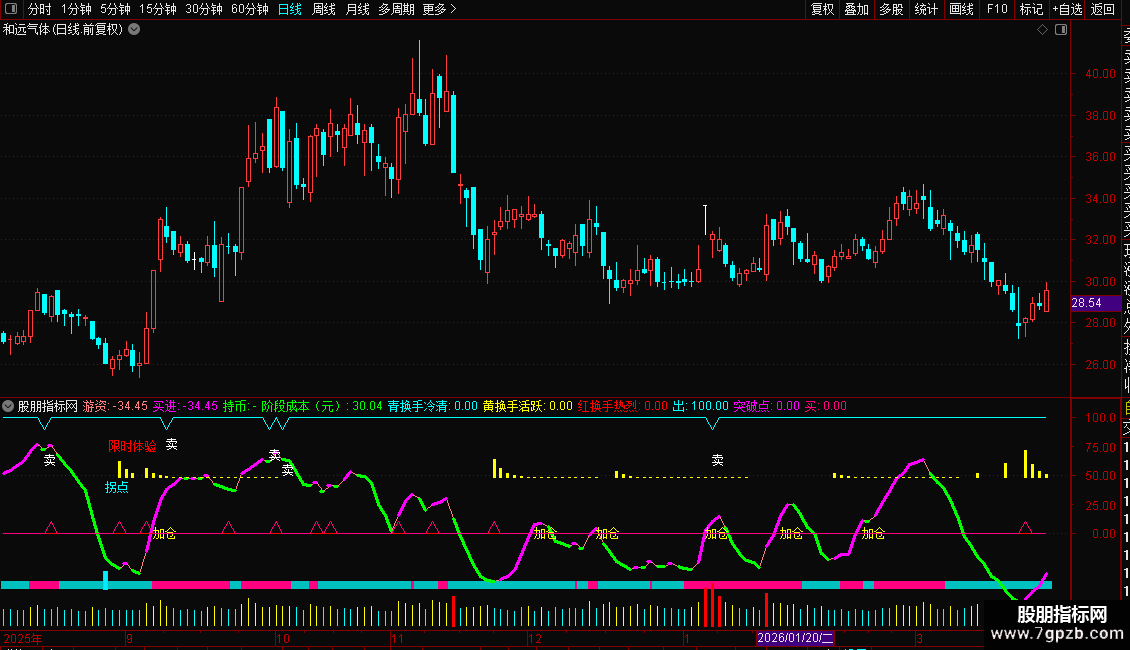Click the 红换手热烈: 0.00 readout
This screenshot has width=1130, height=650.
pos(623,406)
